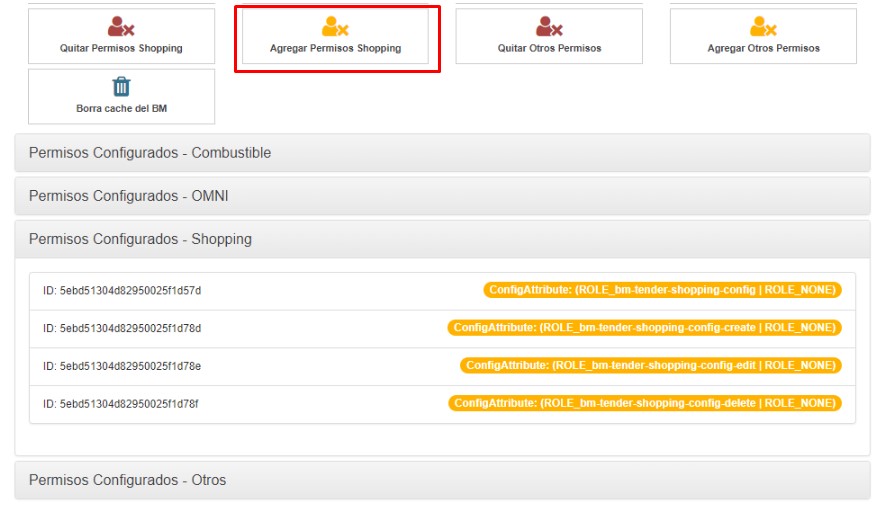888x513 pixels.
Task: Collapse Permisos Configurados - Shopping panel
Action: tap(442, 239)
